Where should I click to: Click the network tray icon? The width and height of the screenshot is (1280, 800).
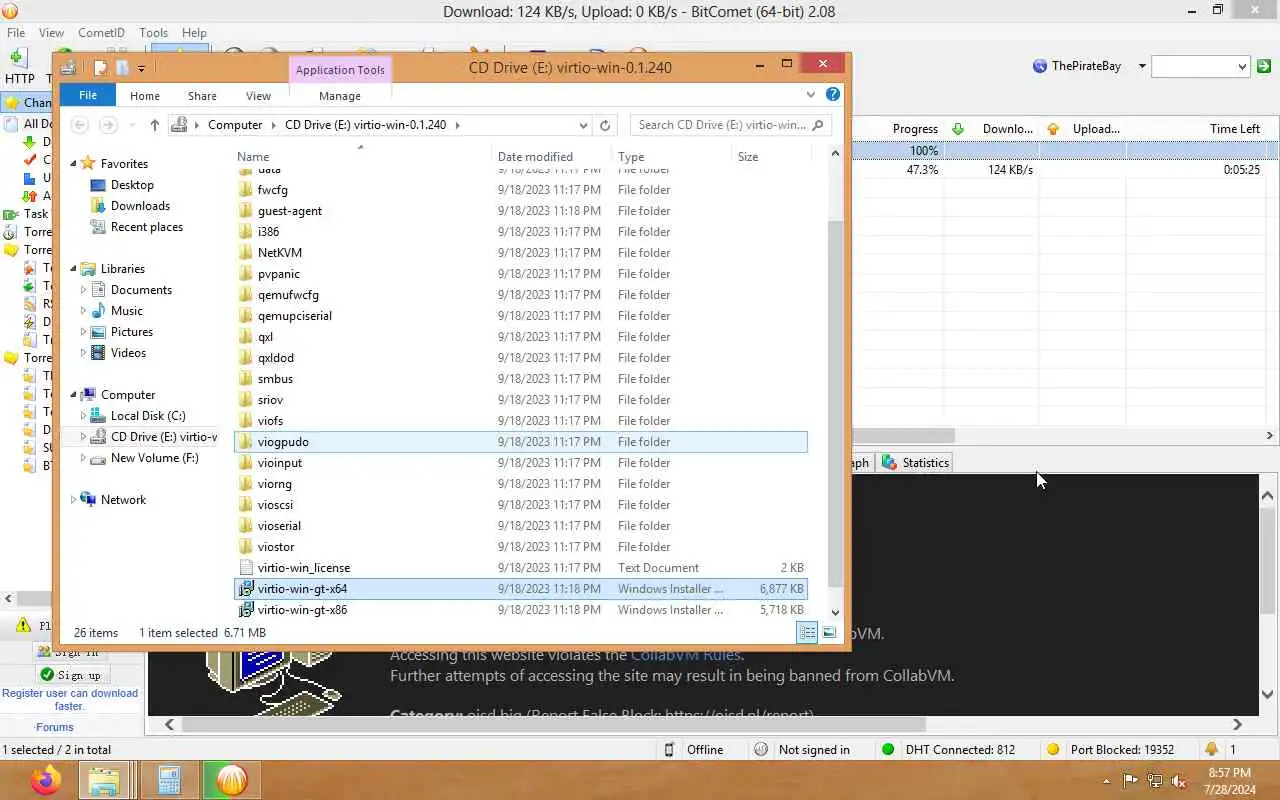coord(1155,781)
